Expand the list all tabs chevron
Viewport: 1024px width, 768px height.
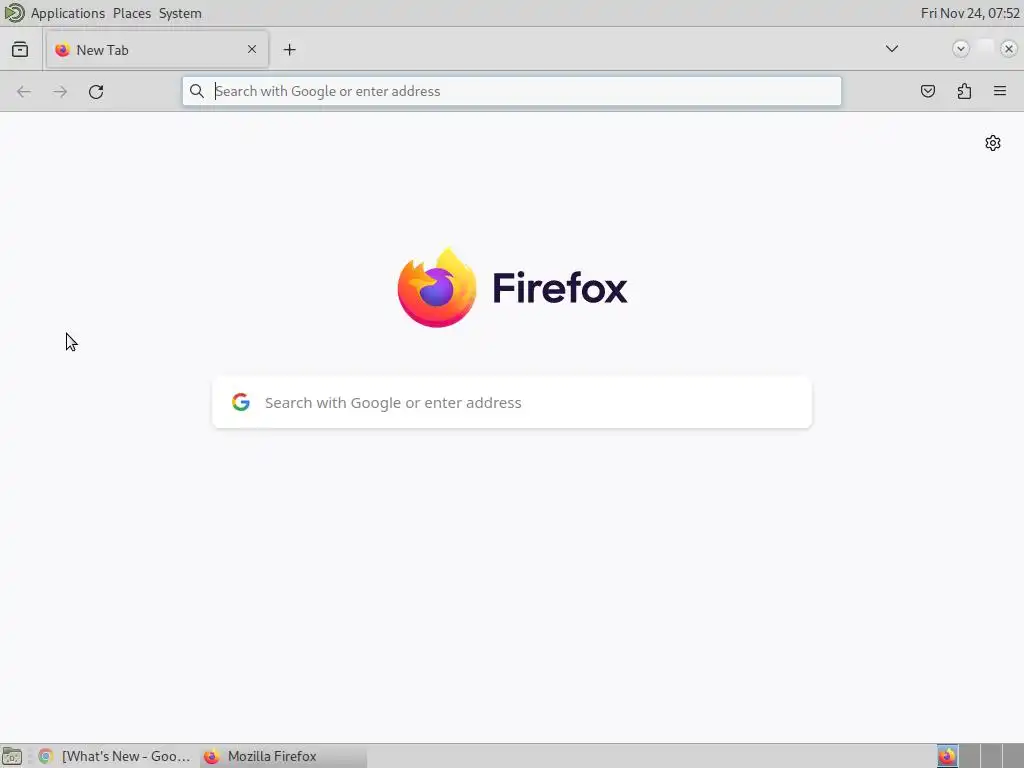891,49
